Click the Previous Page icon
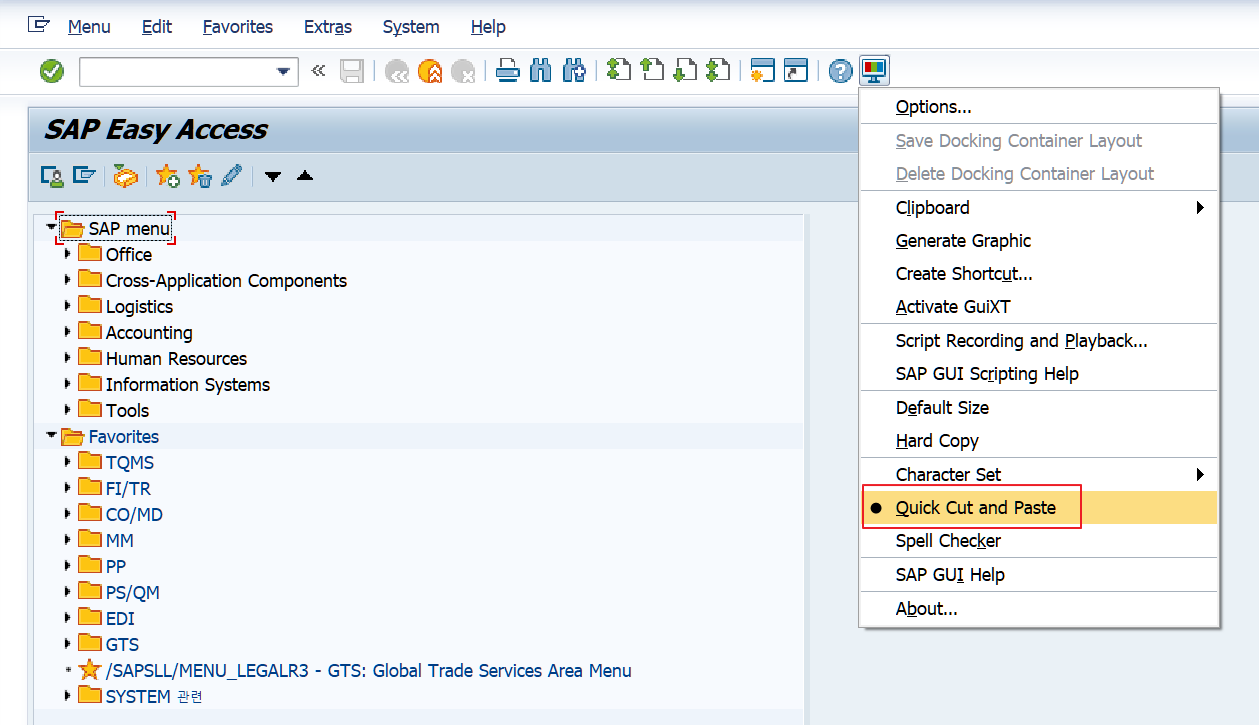 click(x=652, y=71)
